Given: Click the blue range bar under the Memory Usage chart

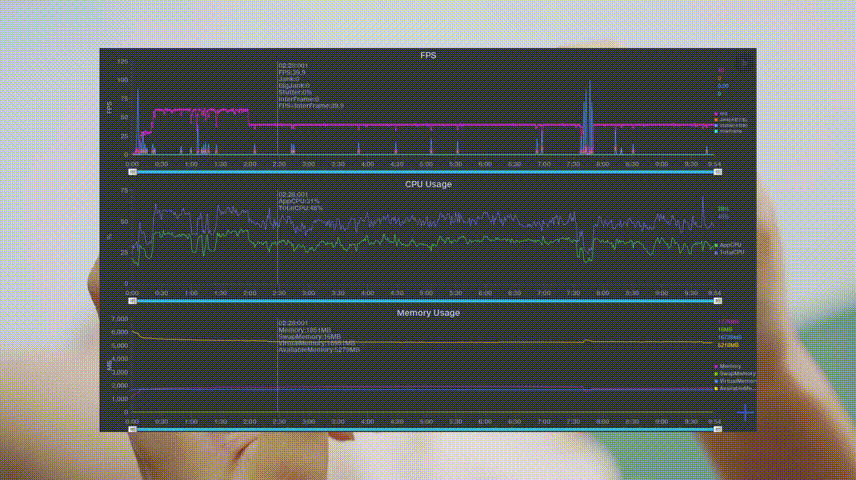Looking at the screenshot, I should click(x=425, y=430).
